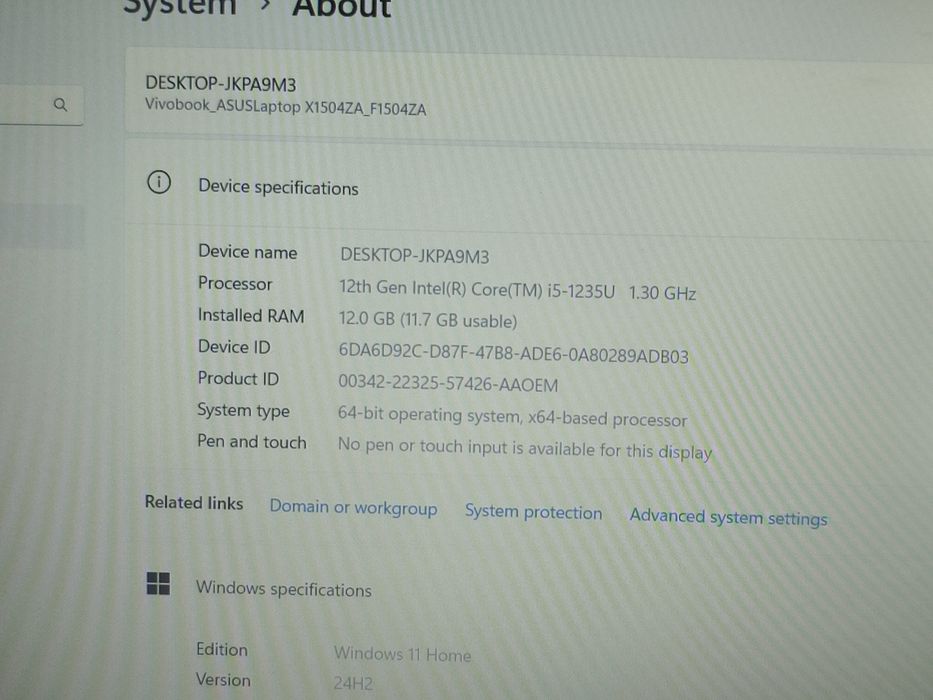
Task: Click the Edition label
Action: (x=222, y=649)
